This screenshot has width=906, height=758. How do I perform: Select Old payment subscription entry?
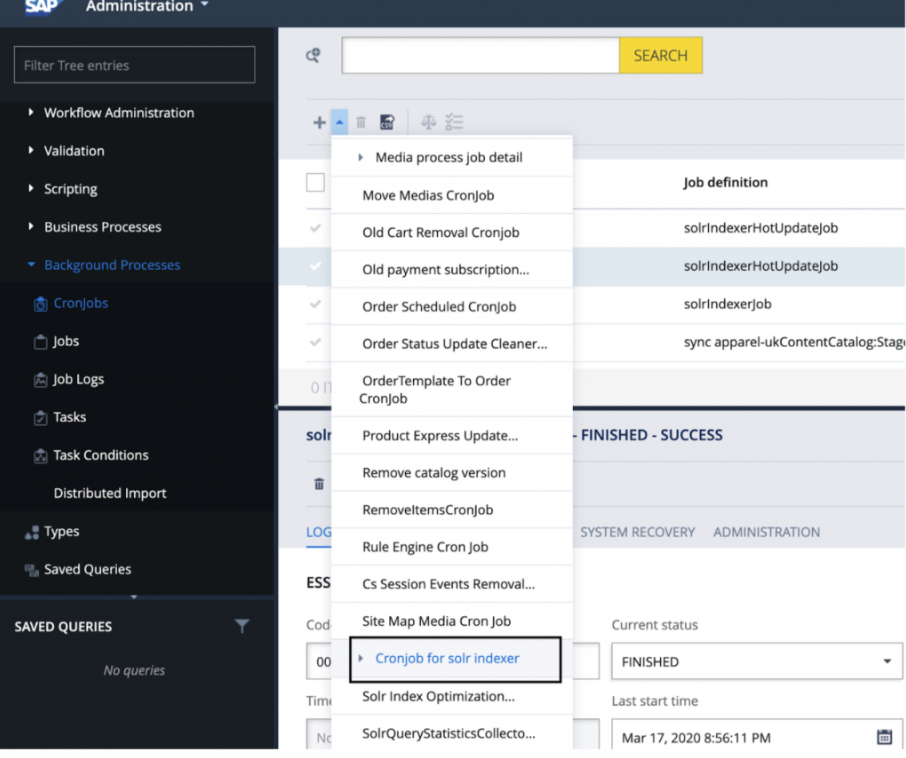(452, 269)
